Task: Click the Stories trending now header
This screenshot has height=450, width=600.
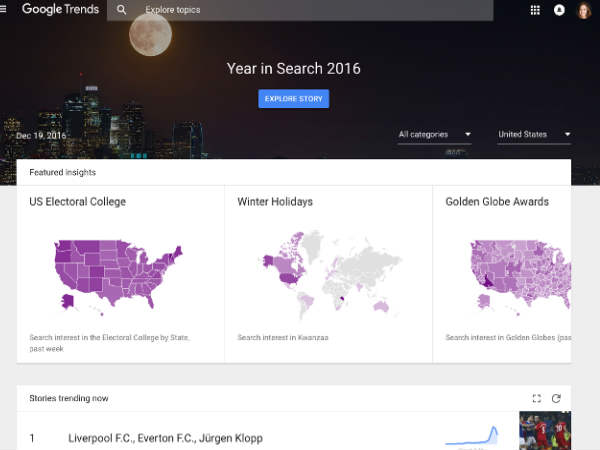Action: pyautogui.click(x=69, y=398)
